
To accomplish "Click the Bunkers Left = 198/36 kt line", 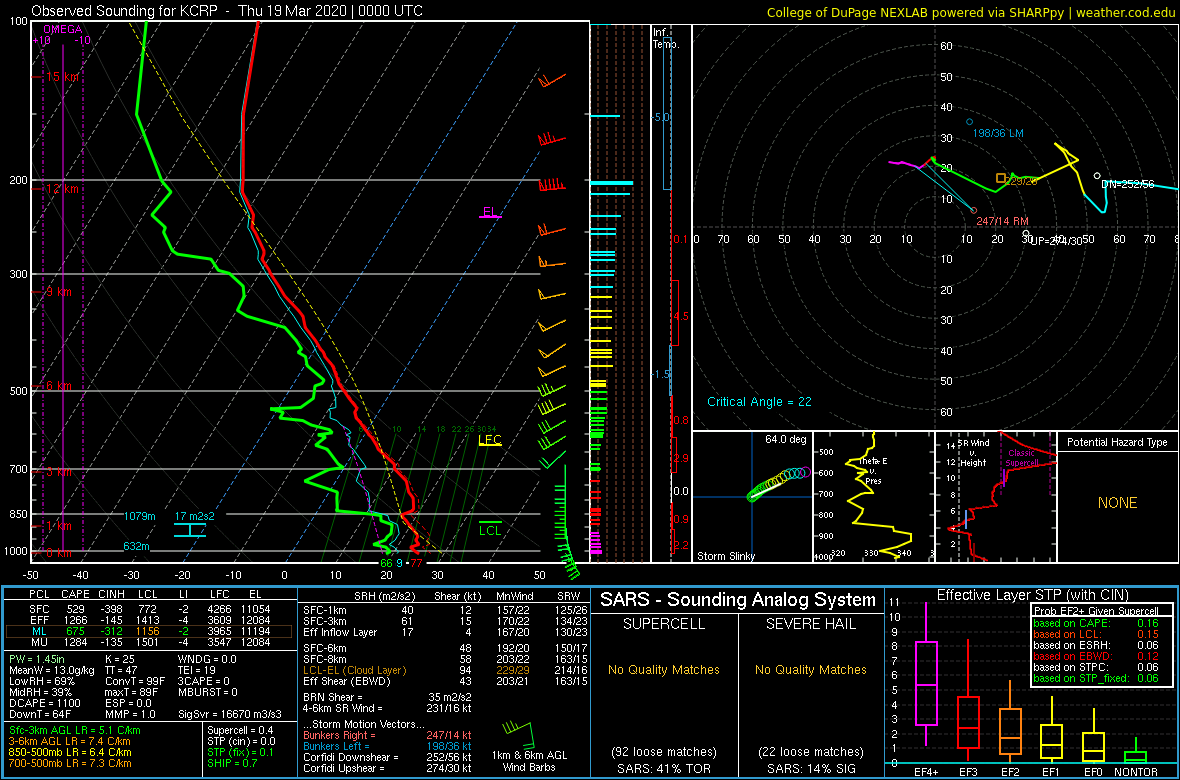I will pos(386,745).
